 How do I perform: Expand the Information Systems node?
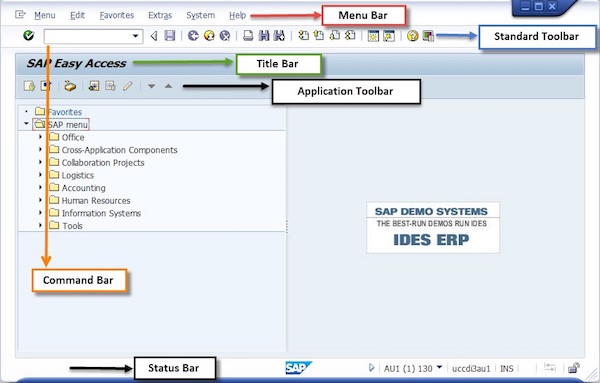point(41,212)
